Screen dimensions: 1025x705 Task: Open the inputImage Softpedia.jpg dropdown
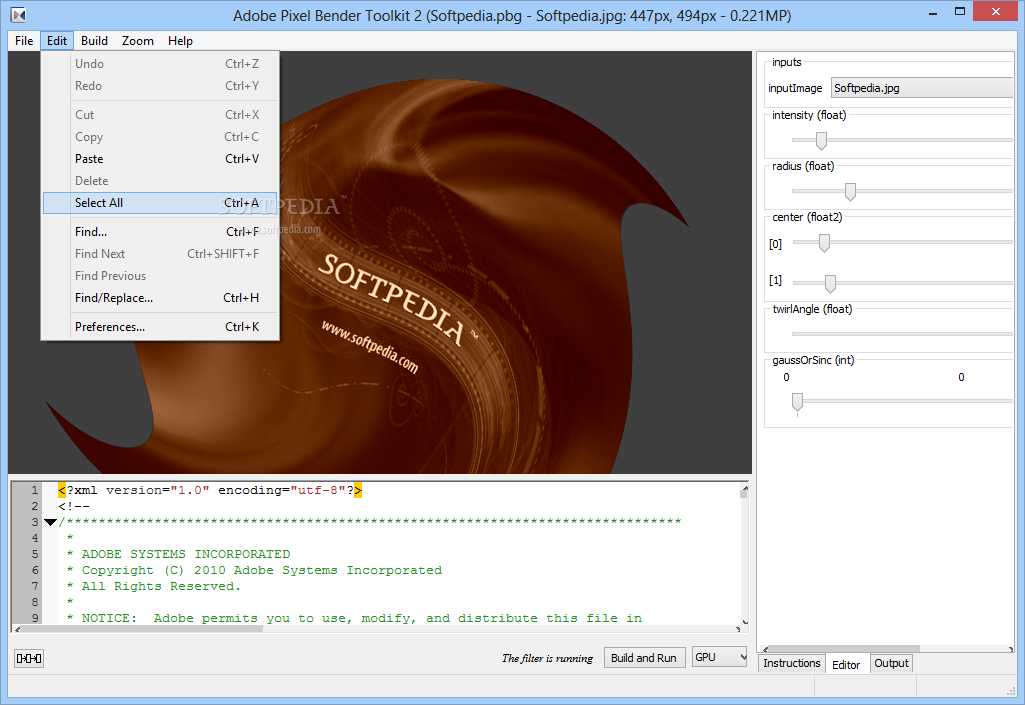[922, 88]
